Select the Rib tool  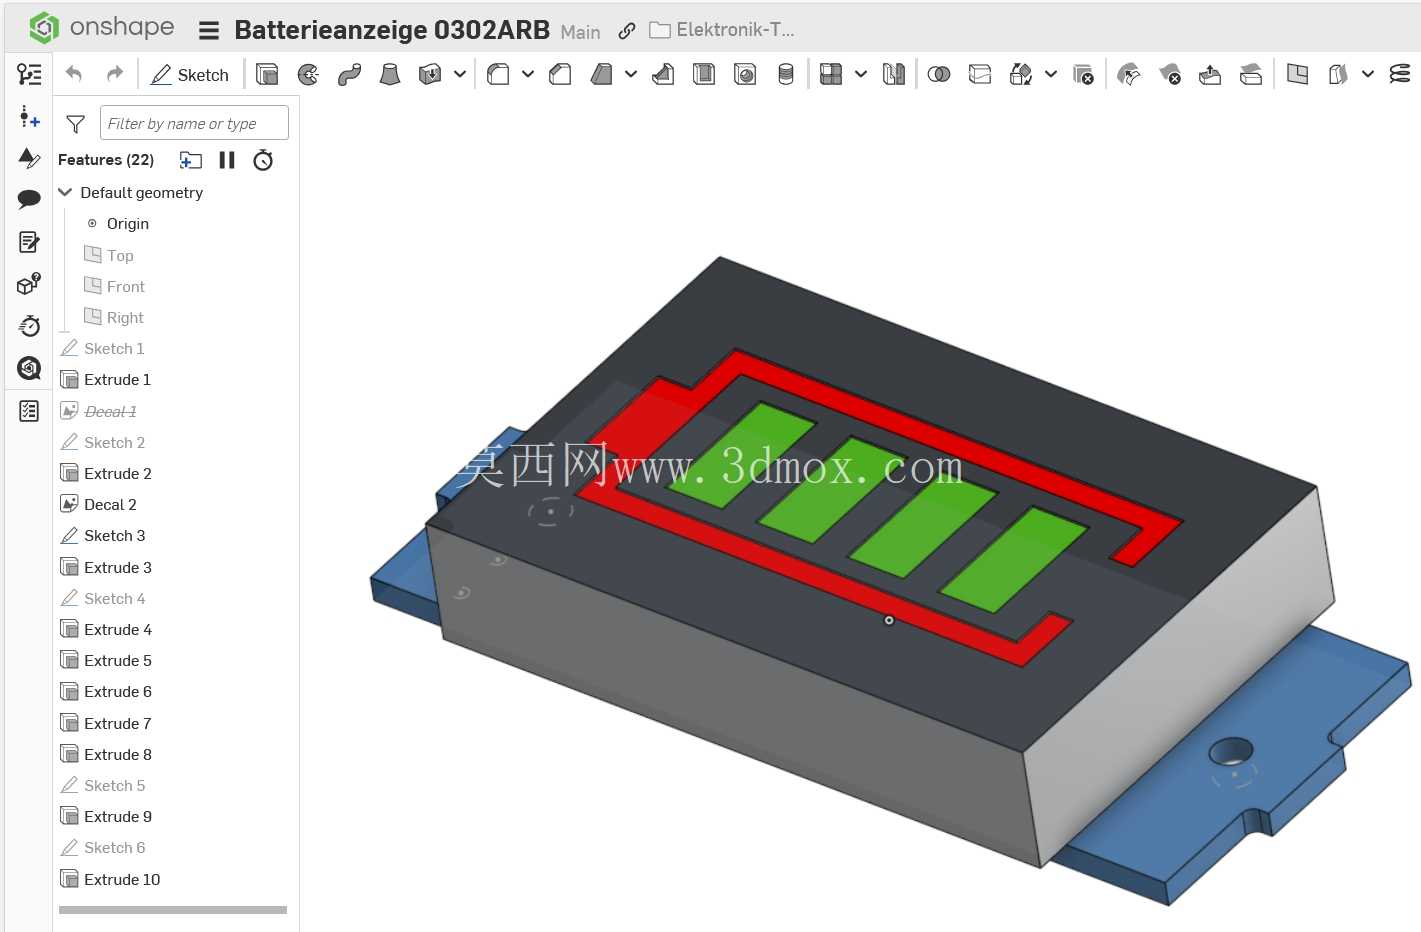663,74
